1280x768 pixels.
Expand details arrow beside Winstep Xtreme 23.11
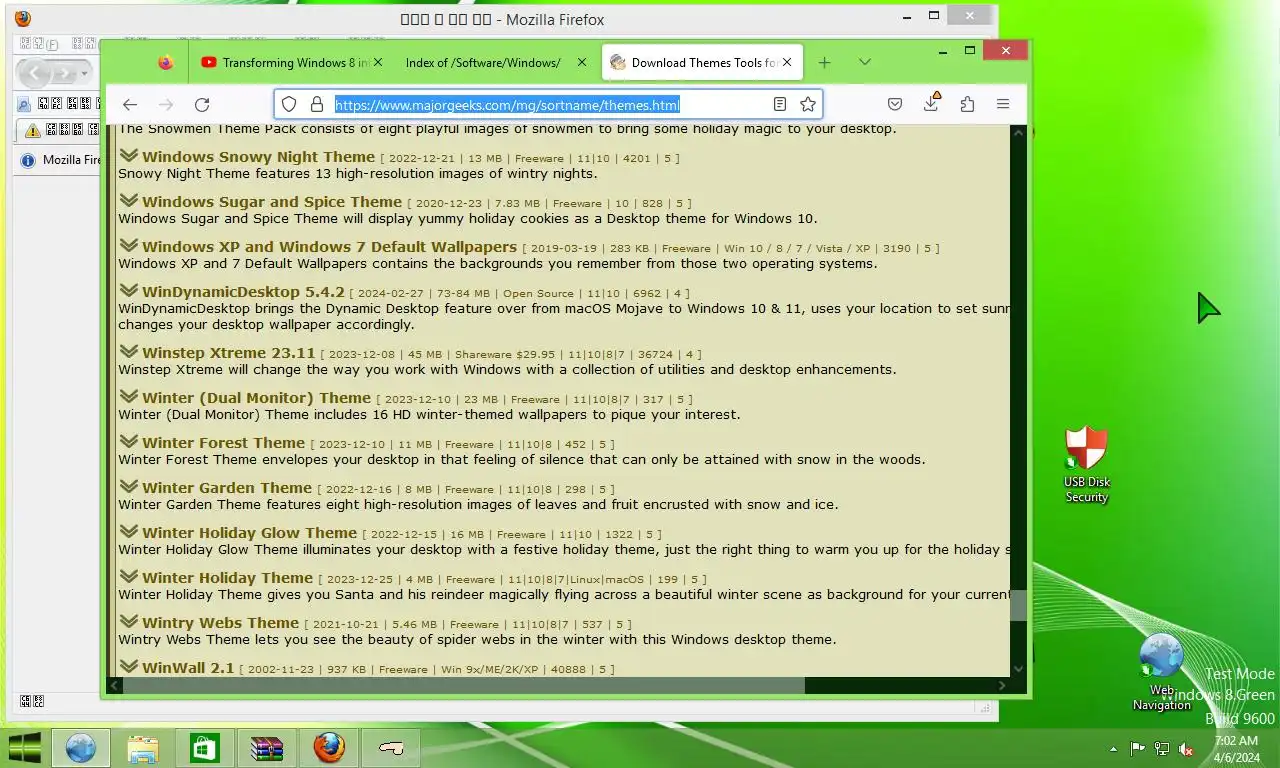(x=128, y=351)
